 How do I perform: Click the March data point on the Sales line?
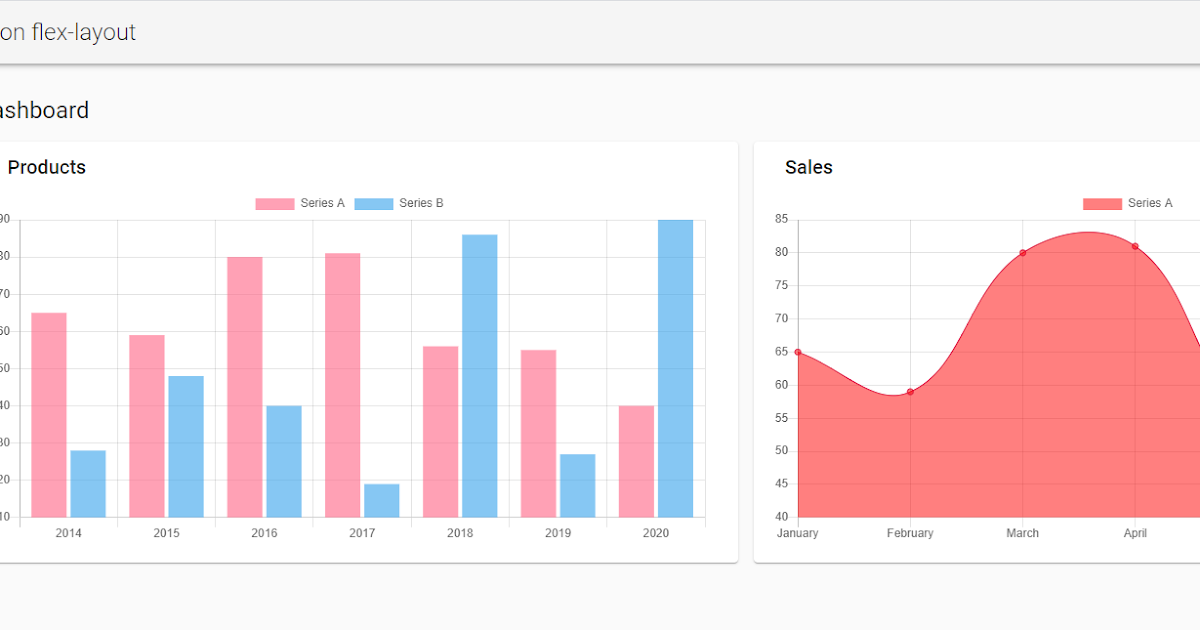[1022, 253]
